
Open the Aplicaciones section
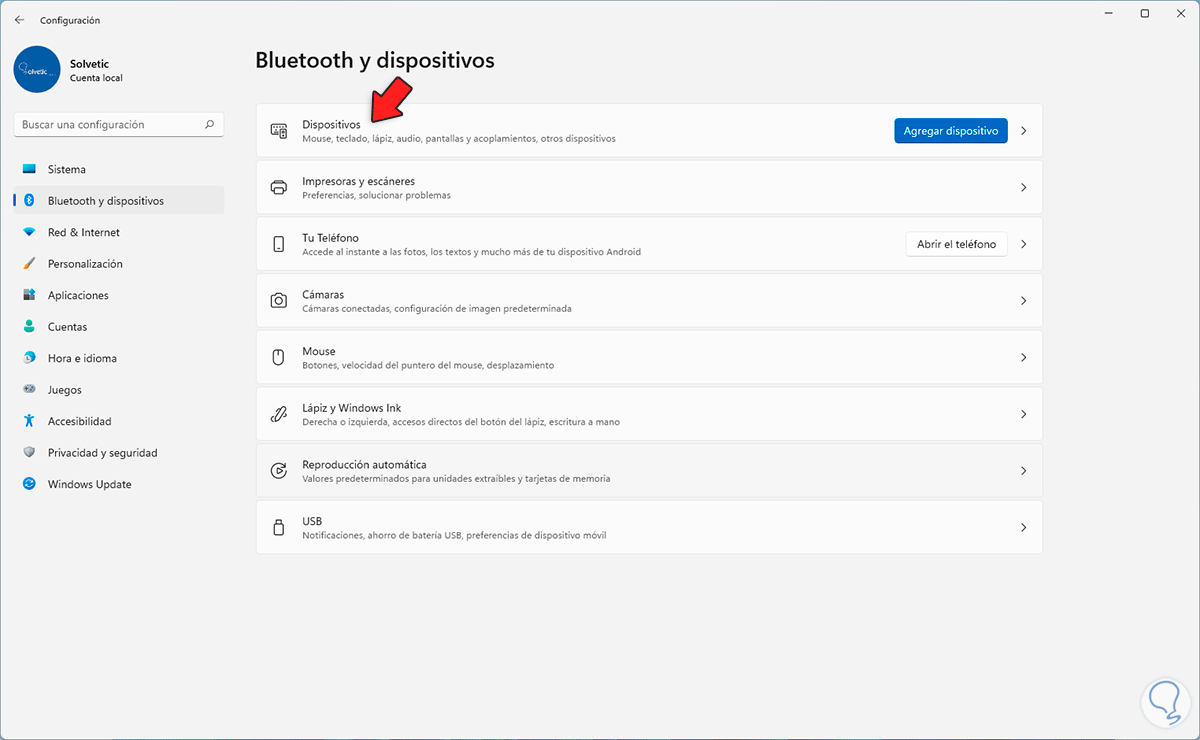point(78,296)
